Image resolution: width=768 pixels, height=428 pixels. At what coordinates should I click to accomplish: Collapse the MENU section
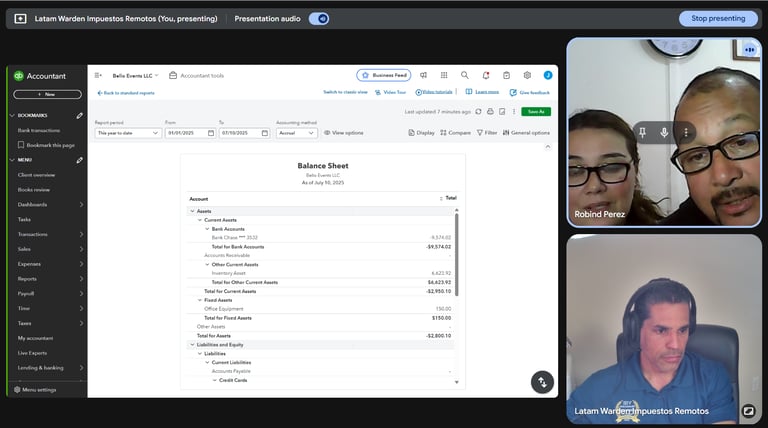pos(12,160)
